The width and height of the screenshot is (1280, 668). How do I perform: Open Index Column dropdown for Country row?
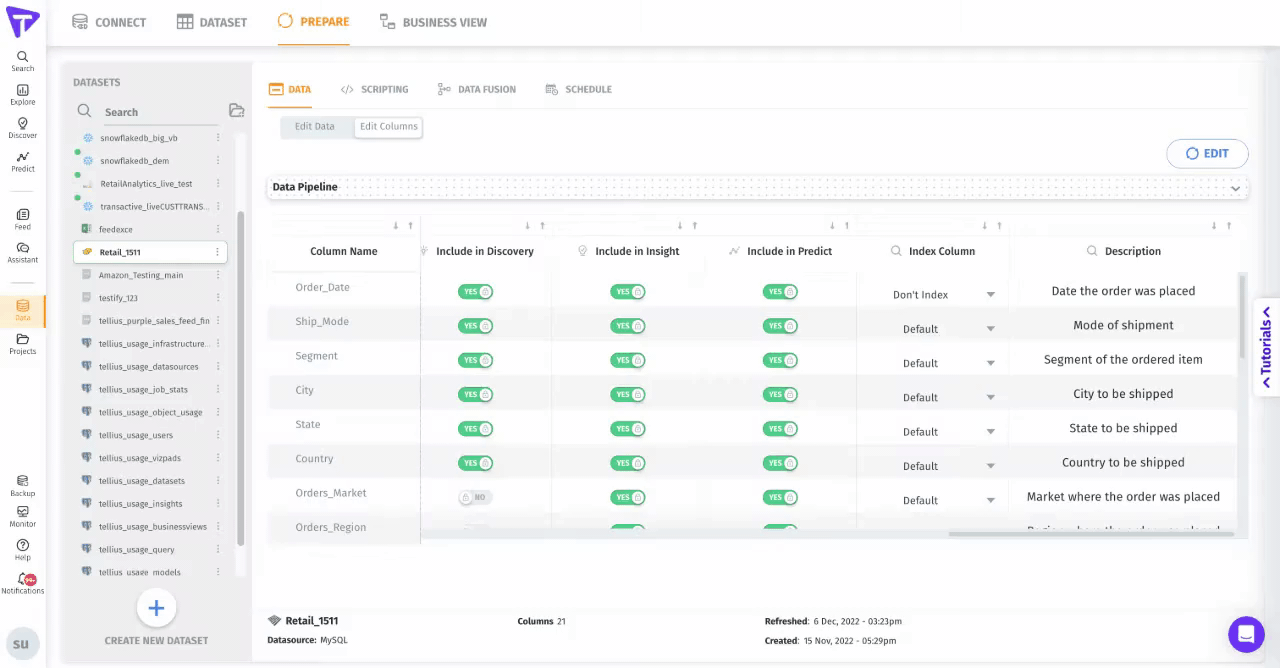tap(942, 466)
